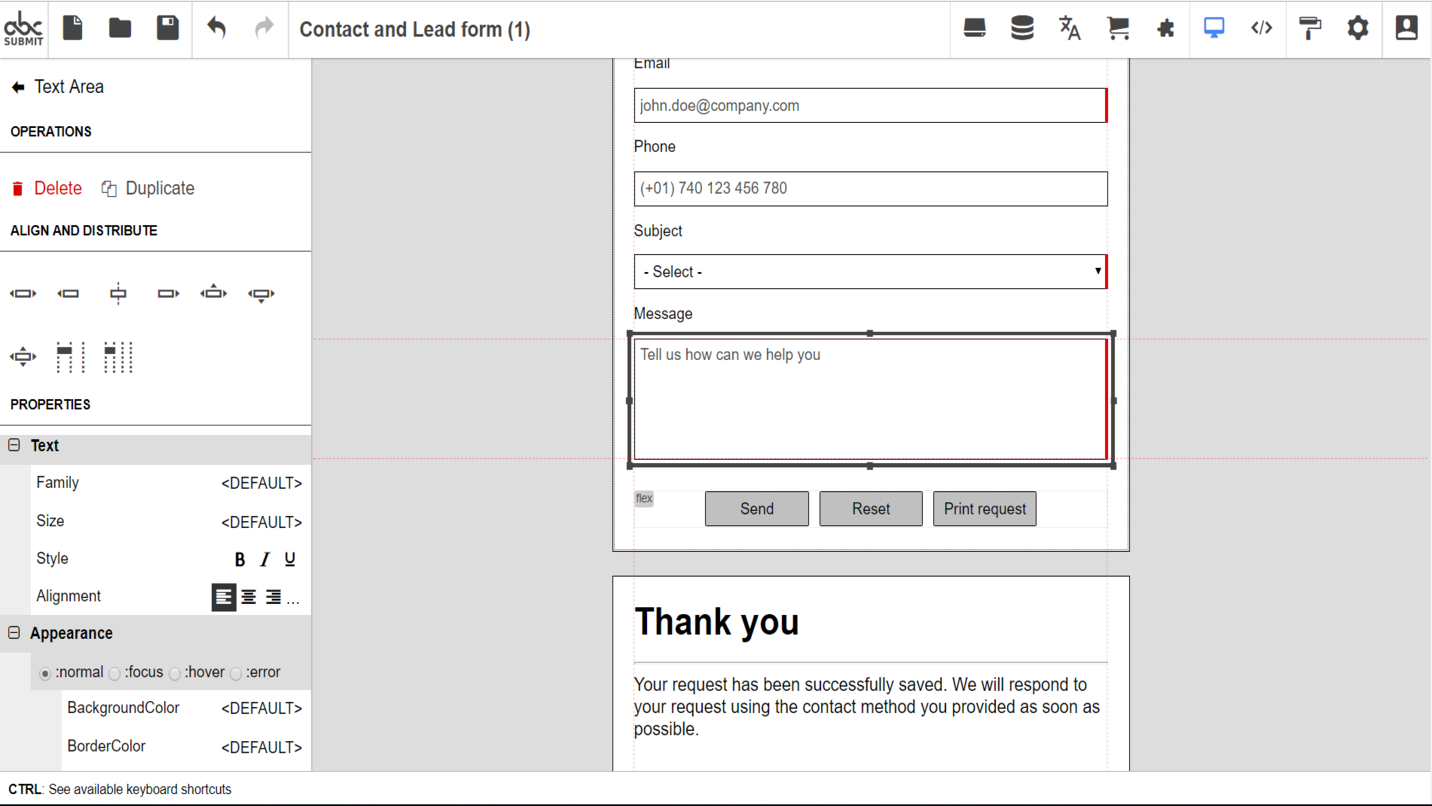
Task: Delete the selected Text Area
Action: [46, 188]
